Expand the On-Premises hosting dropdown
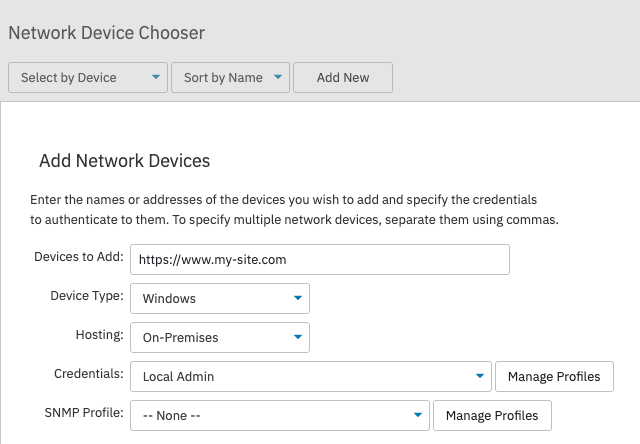The height and width of the screenshot is (444, 640). coord(220,337)
